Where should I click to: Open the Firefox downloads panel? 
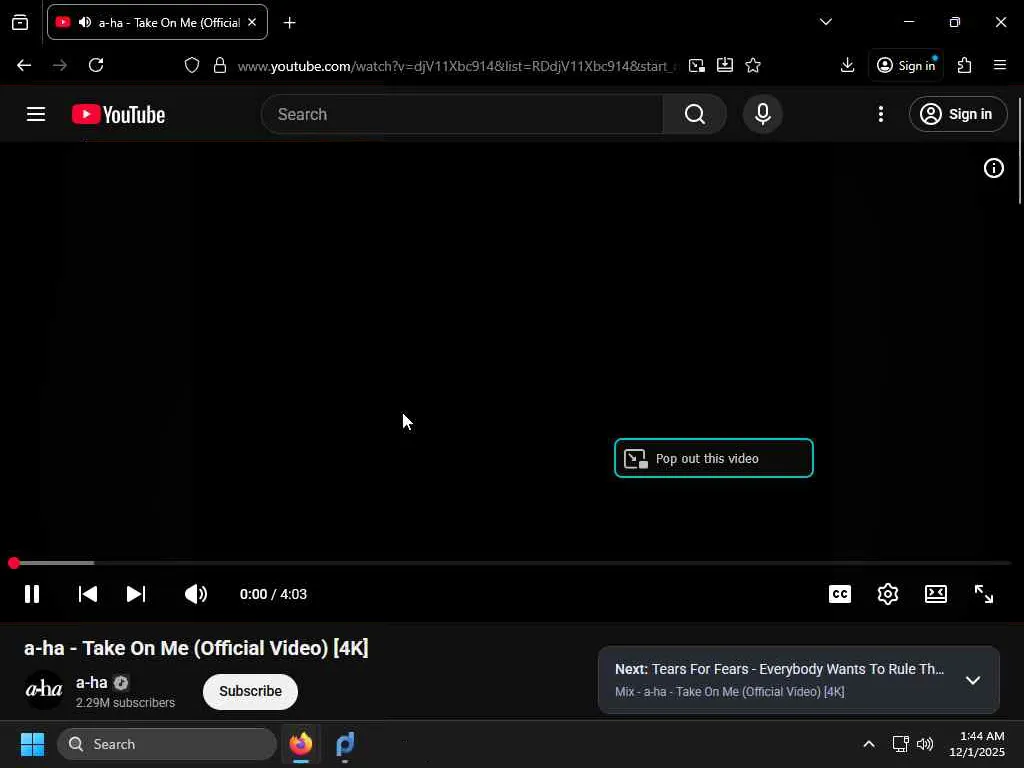[847, 65]
